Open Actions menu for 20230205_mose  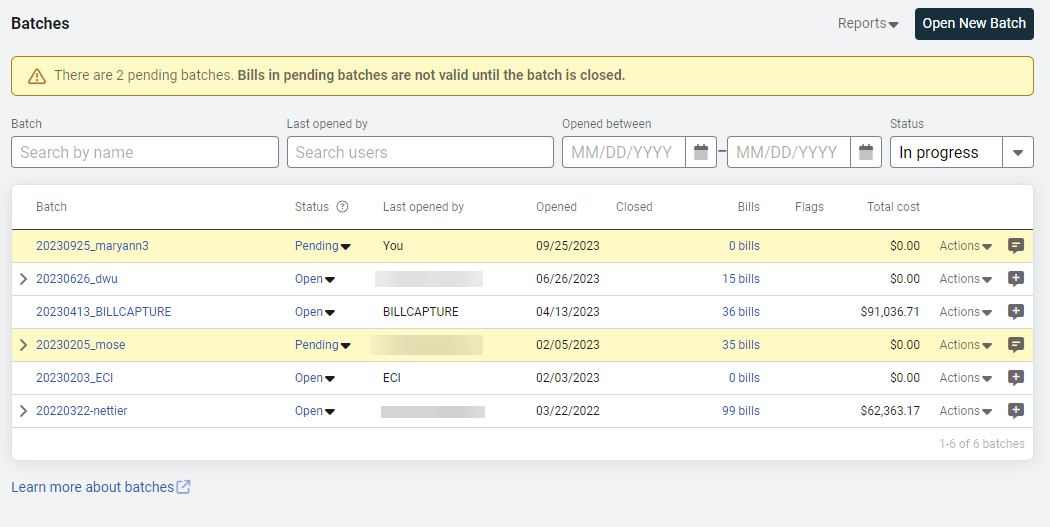click(966, 345)
